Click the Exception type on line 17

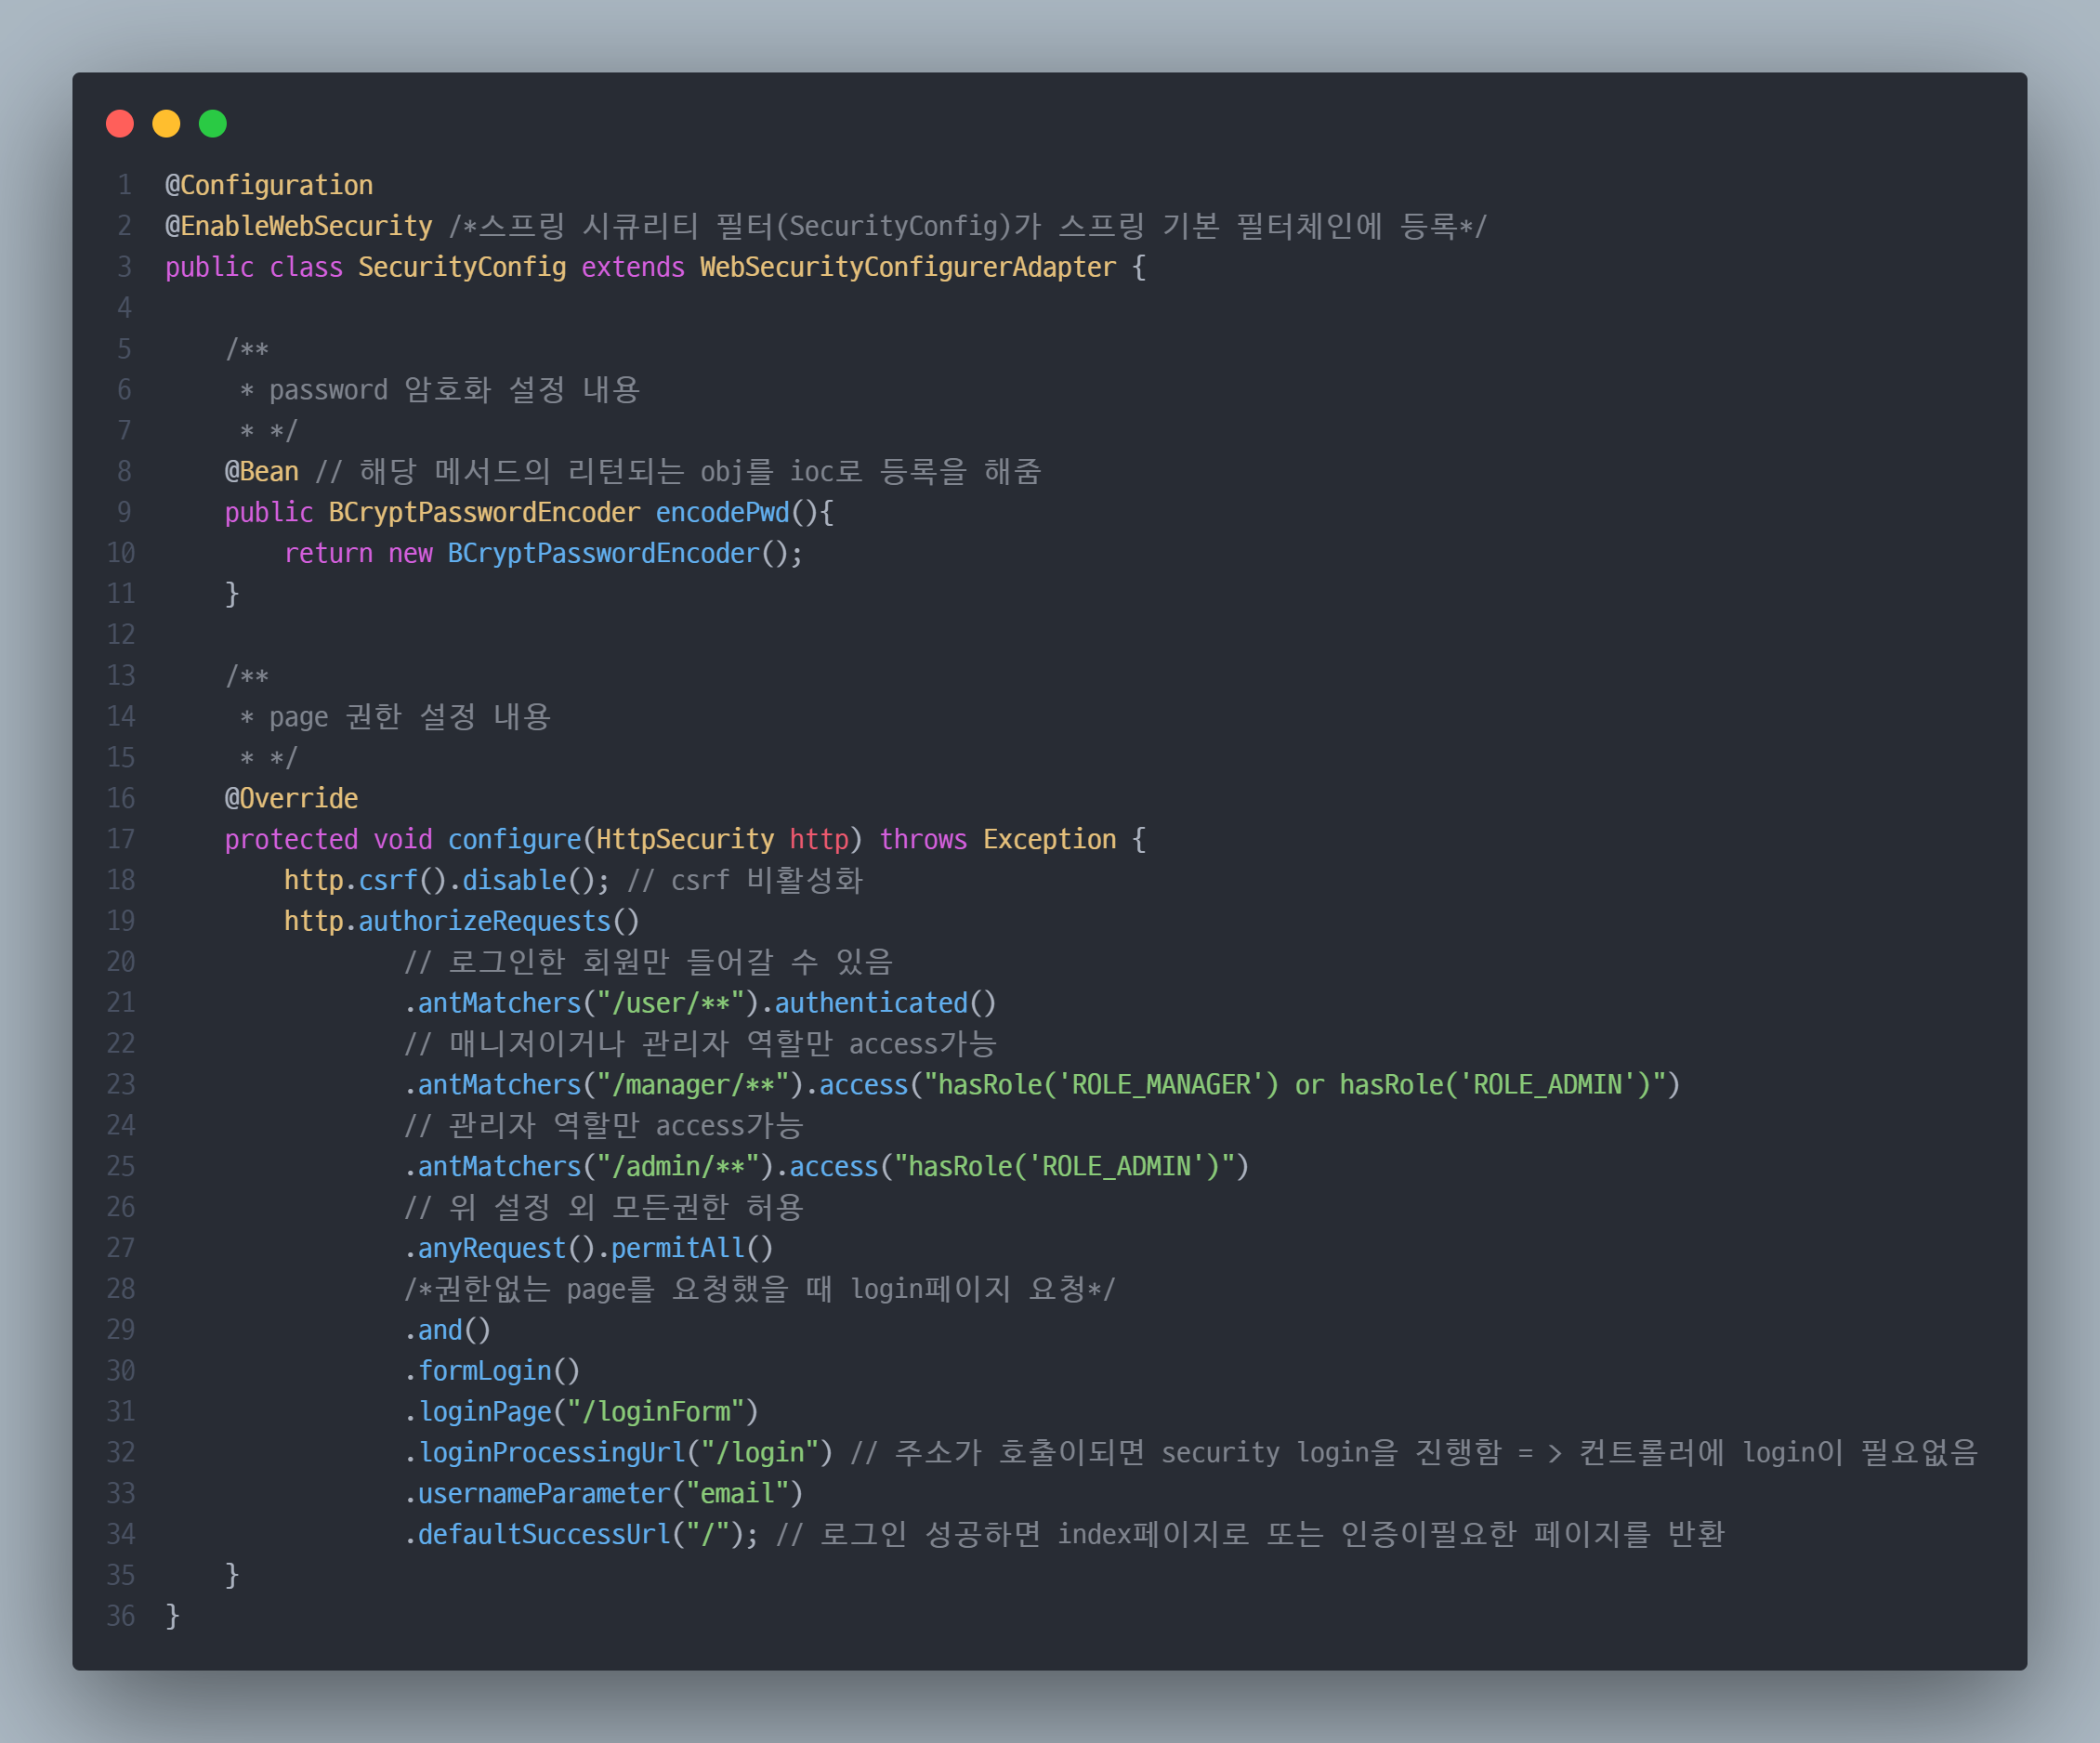1049,840
